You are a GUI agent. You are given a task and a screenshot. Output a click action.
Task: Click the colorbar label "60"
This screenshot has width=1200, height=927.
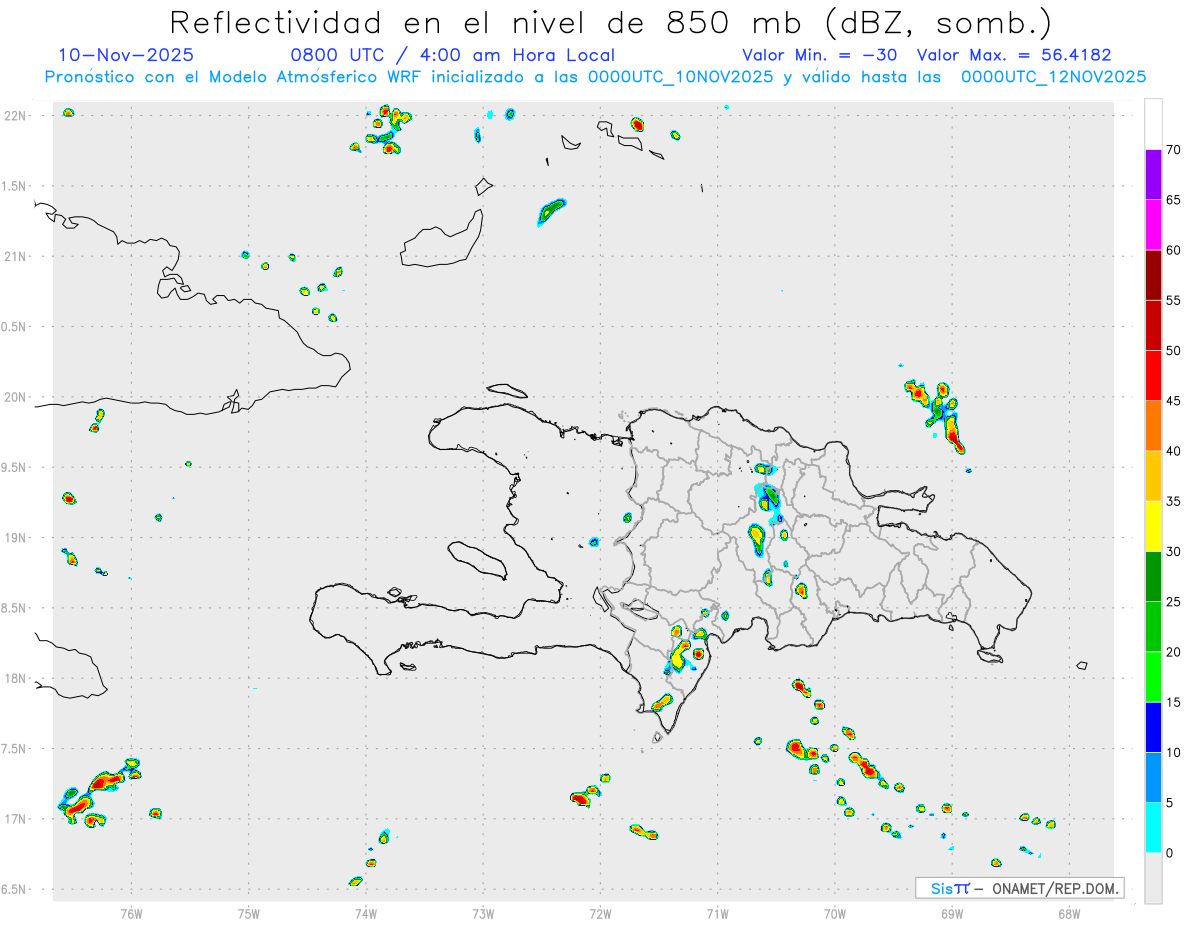pyautogui.click(x=1174, y=250)
